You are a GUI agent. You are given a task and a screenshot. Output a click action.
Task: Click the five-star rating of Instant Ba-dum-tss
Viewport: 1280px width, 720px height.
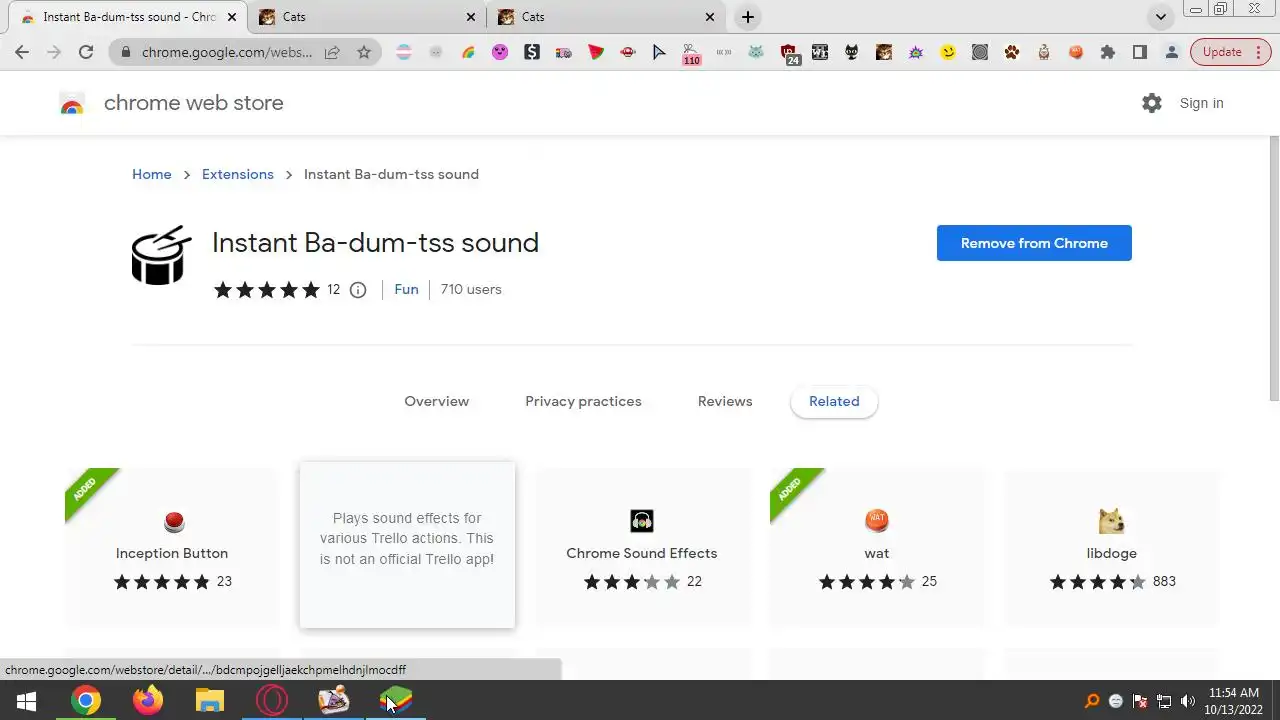coord(267,290)
